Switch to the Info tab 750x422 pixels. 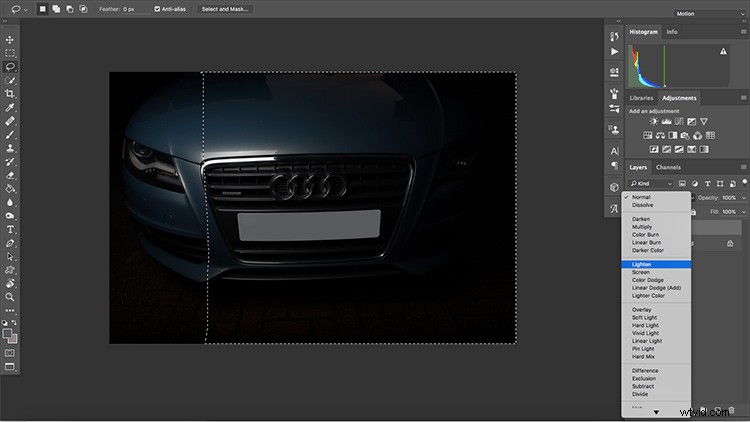point(672,32)
